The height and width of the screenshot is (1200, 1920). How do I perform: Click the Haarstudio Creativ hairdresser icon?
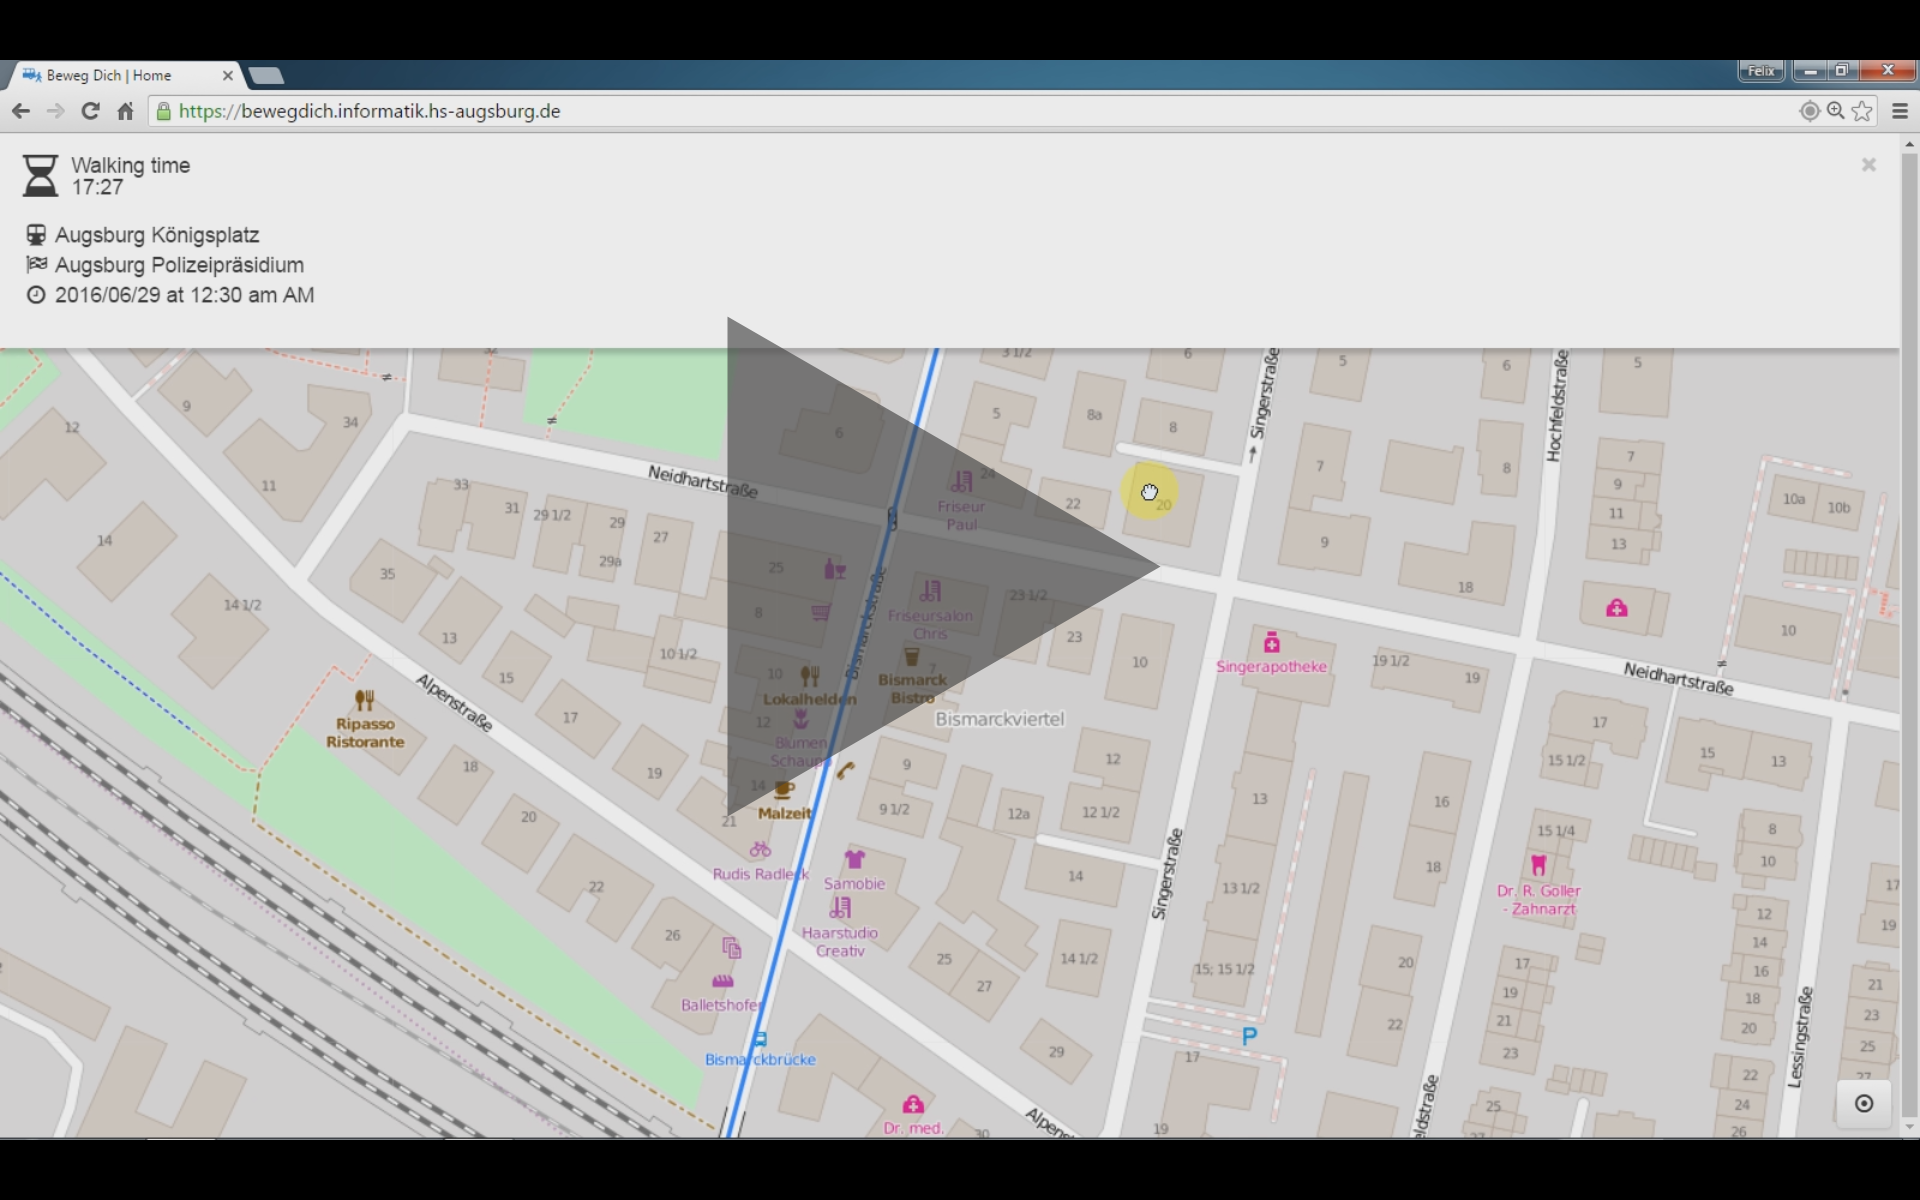coord(840,908)
